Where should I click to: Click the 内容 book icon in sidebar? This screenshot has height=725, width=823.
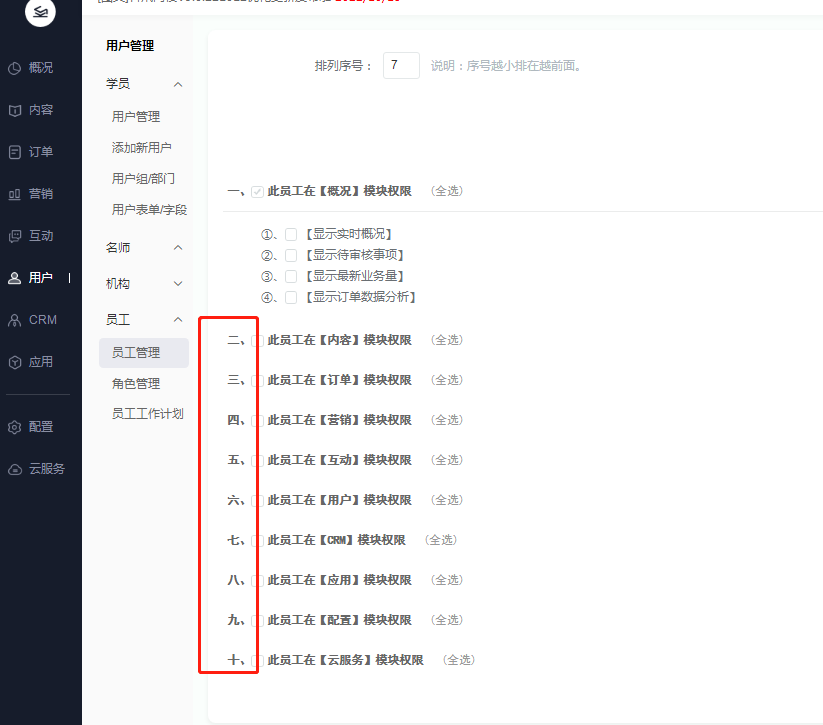pos(15,110)
